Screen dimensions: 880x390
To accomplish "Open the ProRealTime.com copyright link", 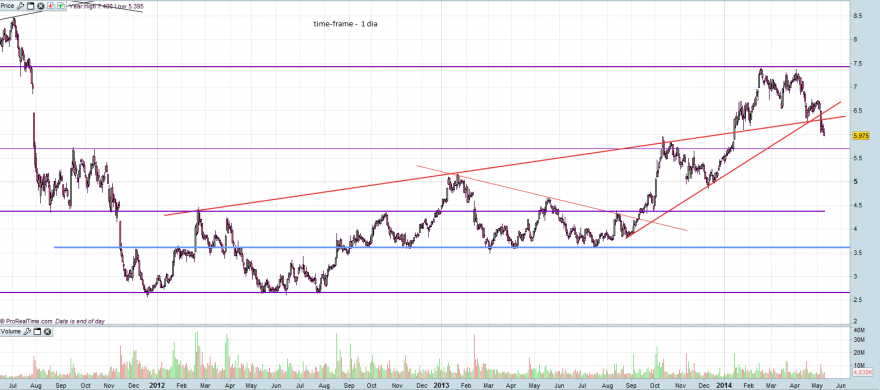I will coord(28,322).
